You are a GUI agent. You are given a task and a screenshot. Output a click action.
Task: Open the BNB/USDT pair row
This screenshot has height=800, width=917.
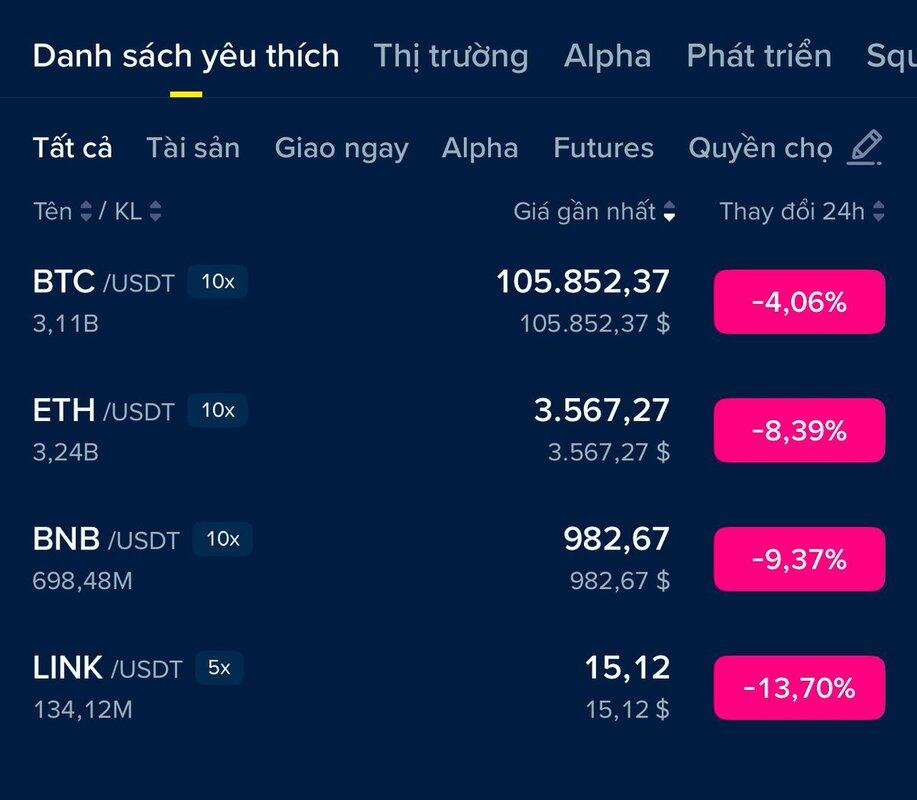coord(350,558)
